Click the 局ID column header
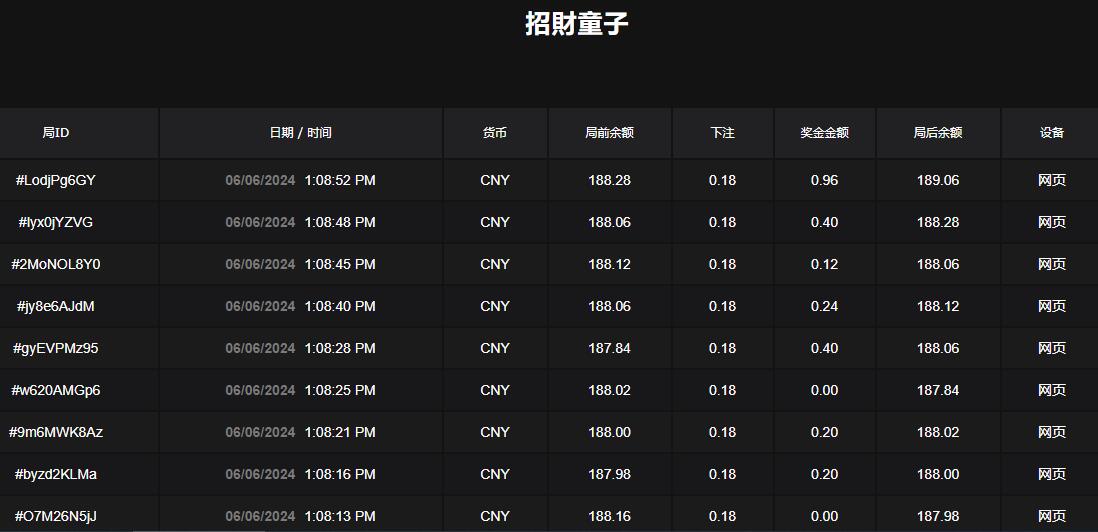The image size is (1098, 532). pos(56,133)
